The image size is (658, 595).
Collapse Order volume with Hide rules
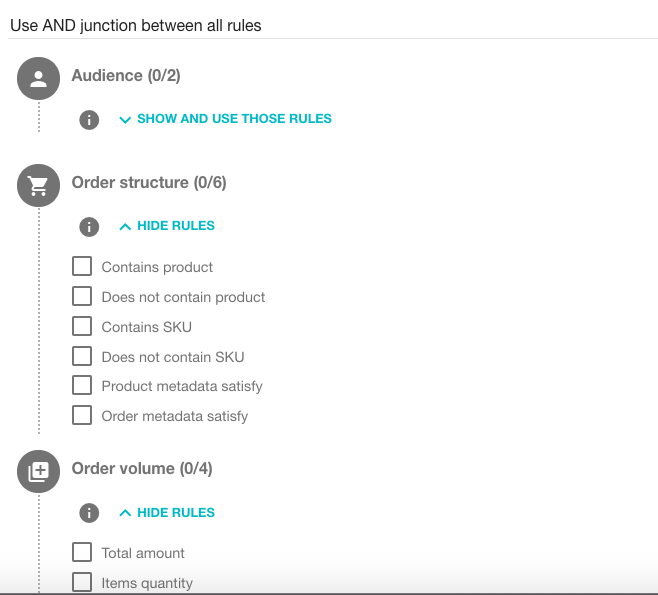[167, 513]
